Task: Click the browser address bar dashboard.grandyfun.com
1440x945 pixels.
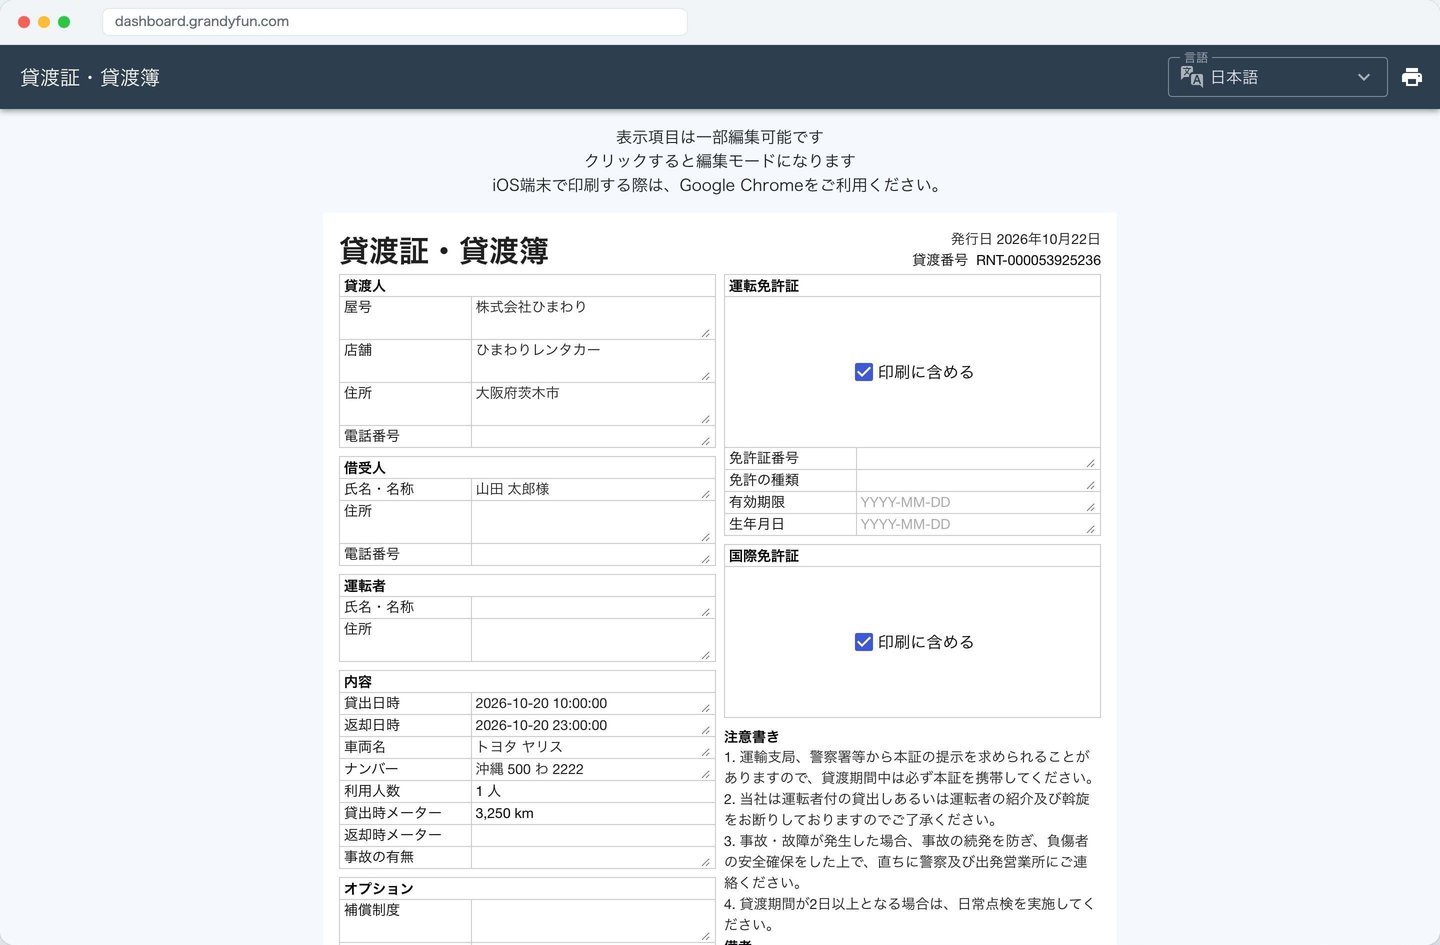Action: pyautogui.click(x=394, y=21)
